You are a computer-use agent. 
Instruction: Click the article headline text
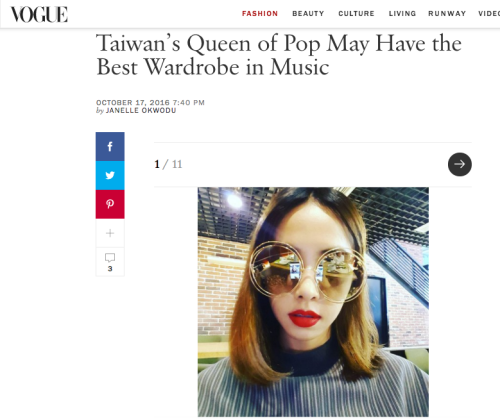(279, 55)
